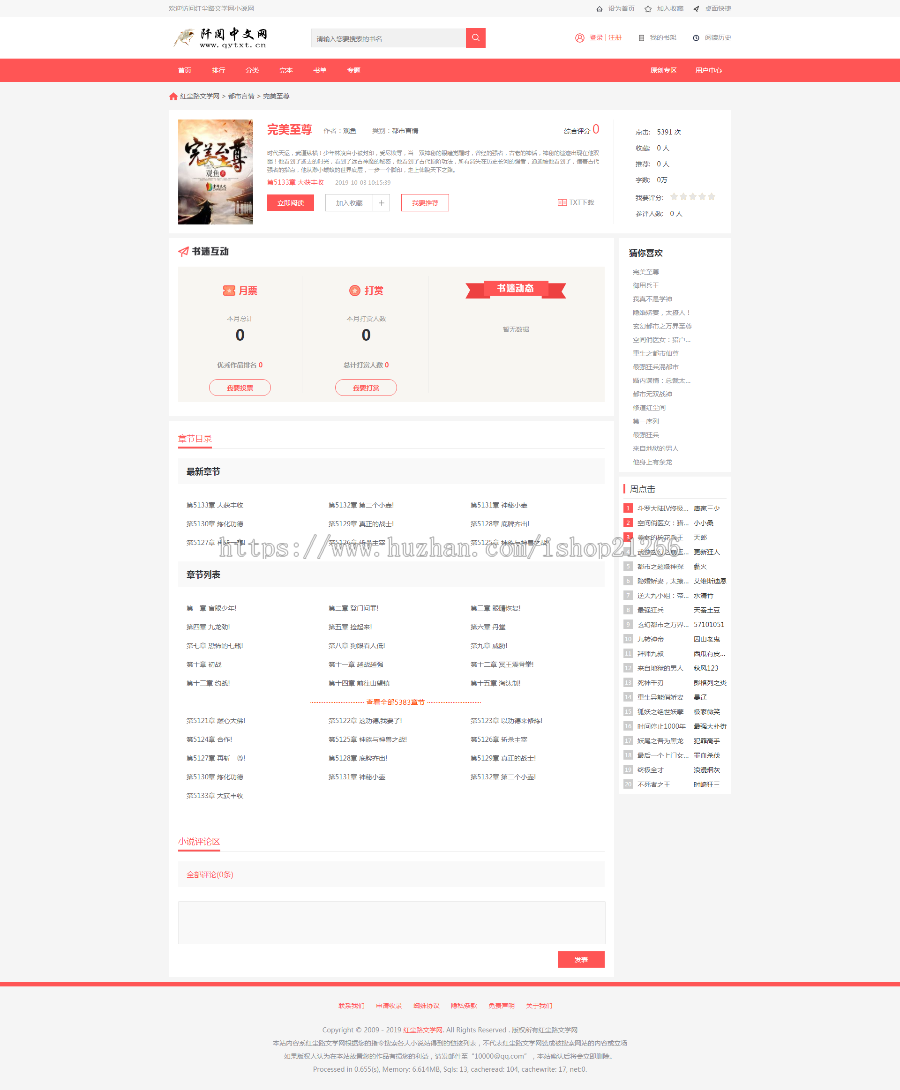Click the home icon in breadcrumb
The image size is (900, 1090).
click(x=173, y=96)
